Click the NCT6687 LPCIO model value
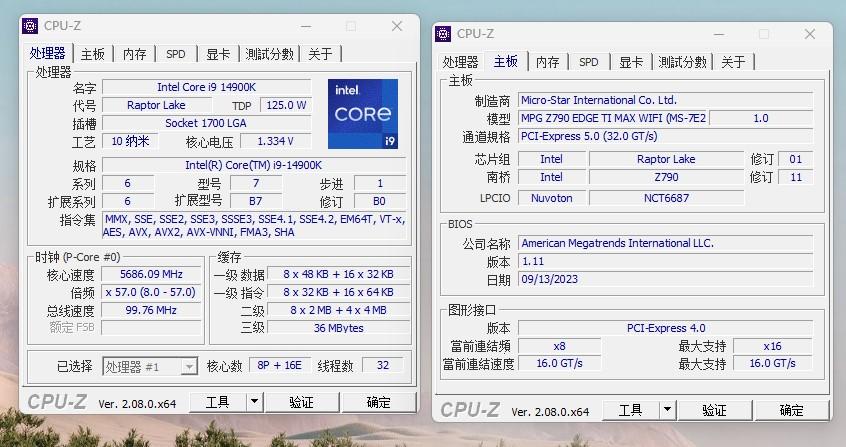846x447 pixels. (x=666, y=198)
